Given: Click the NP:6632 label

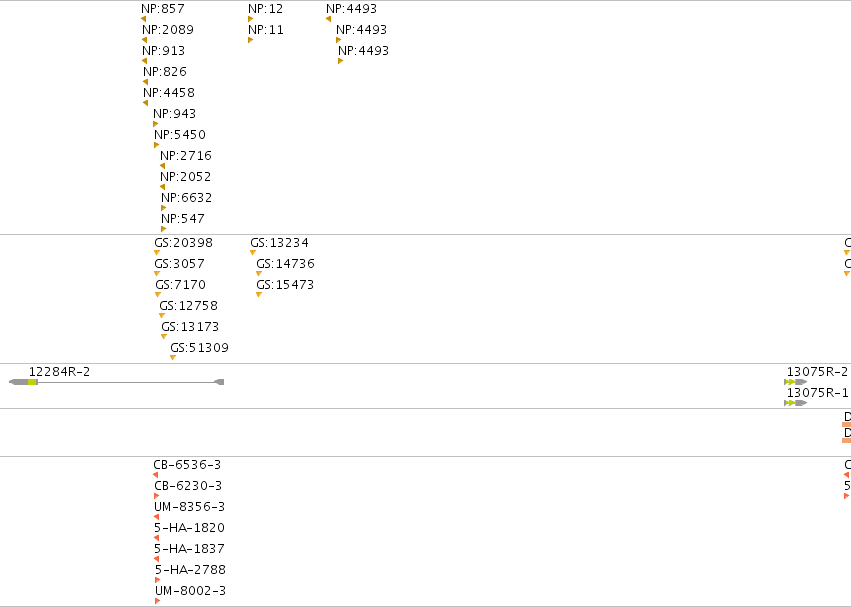Looking at the screenshot, I should click(x=186, y=198).
